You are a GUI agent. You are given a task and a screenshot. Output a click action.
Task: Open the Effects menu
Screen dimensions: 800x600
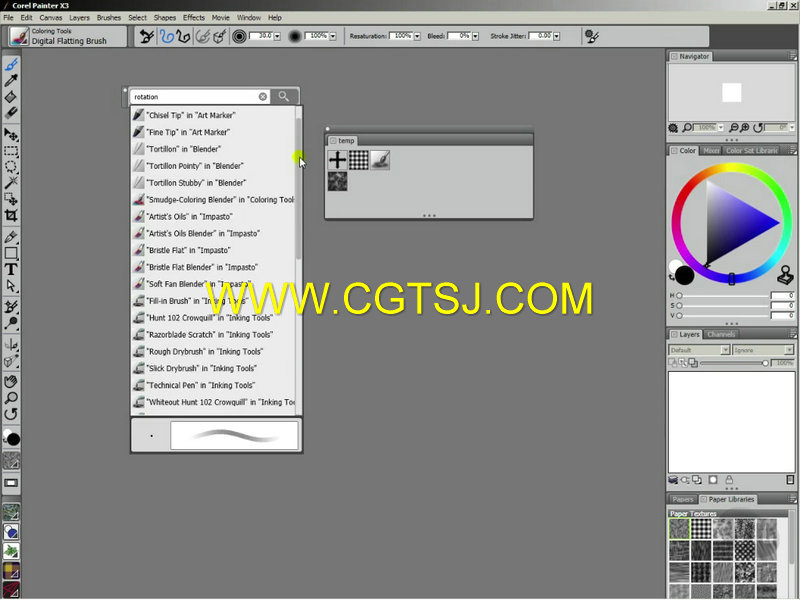[x=194, y=17]
